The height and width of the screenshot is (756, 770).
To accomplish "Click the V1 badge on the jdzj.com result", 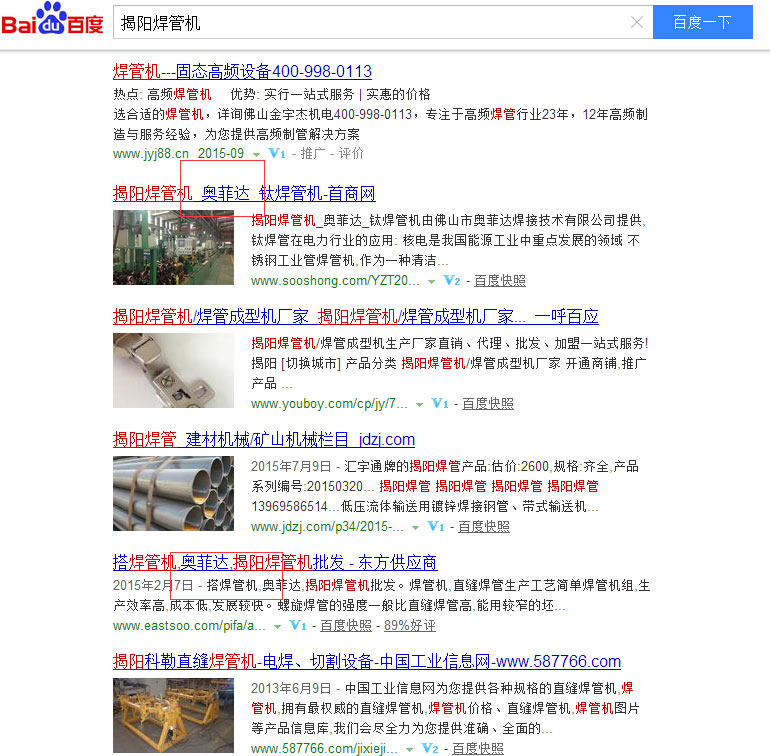I will coord(436,527).
